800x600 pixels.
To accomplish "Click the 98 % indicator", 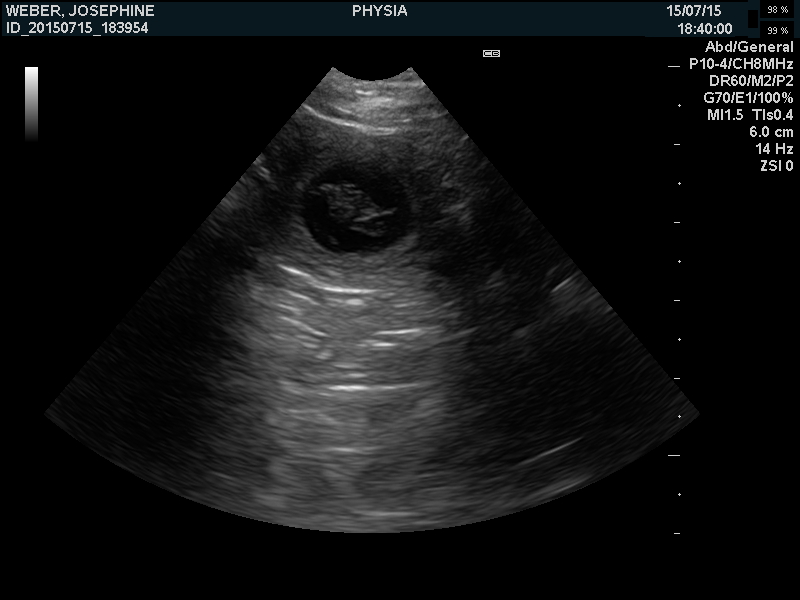I will click(x=778, y=10).
